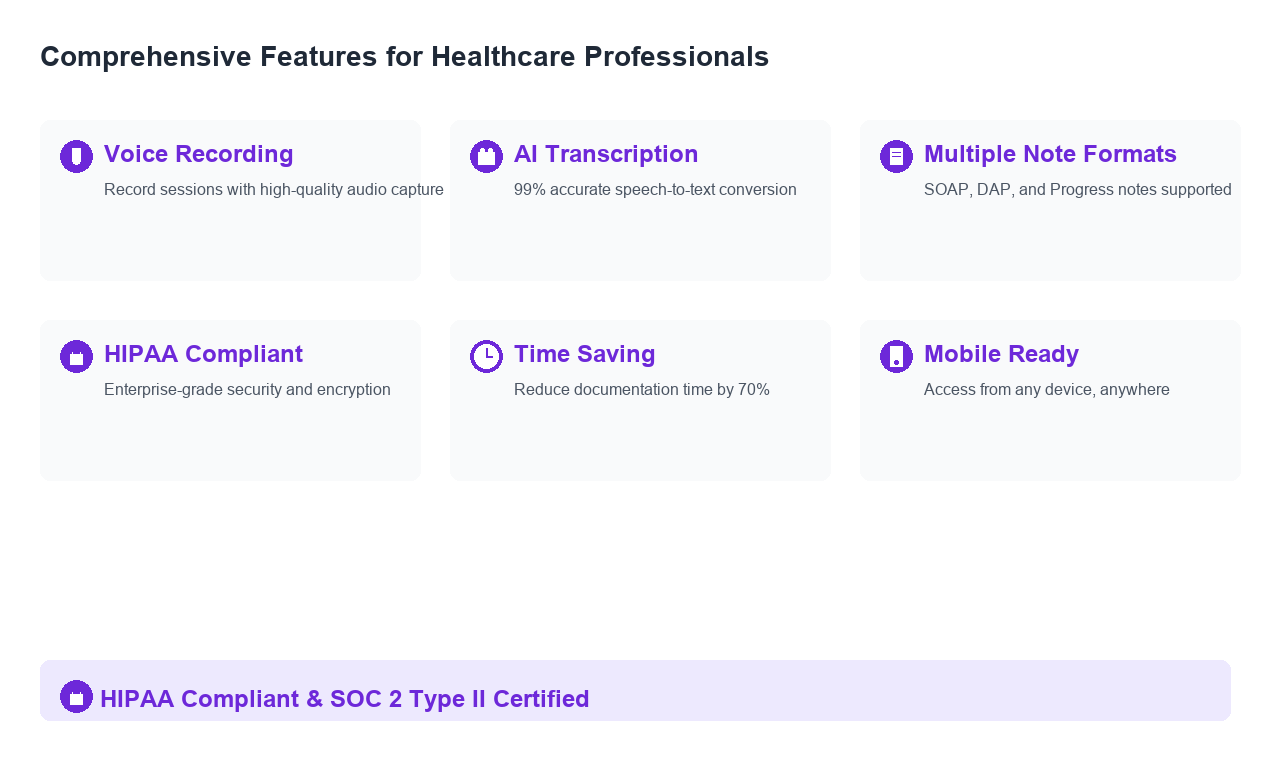Select the AI Transcription heading

(605, 154)
